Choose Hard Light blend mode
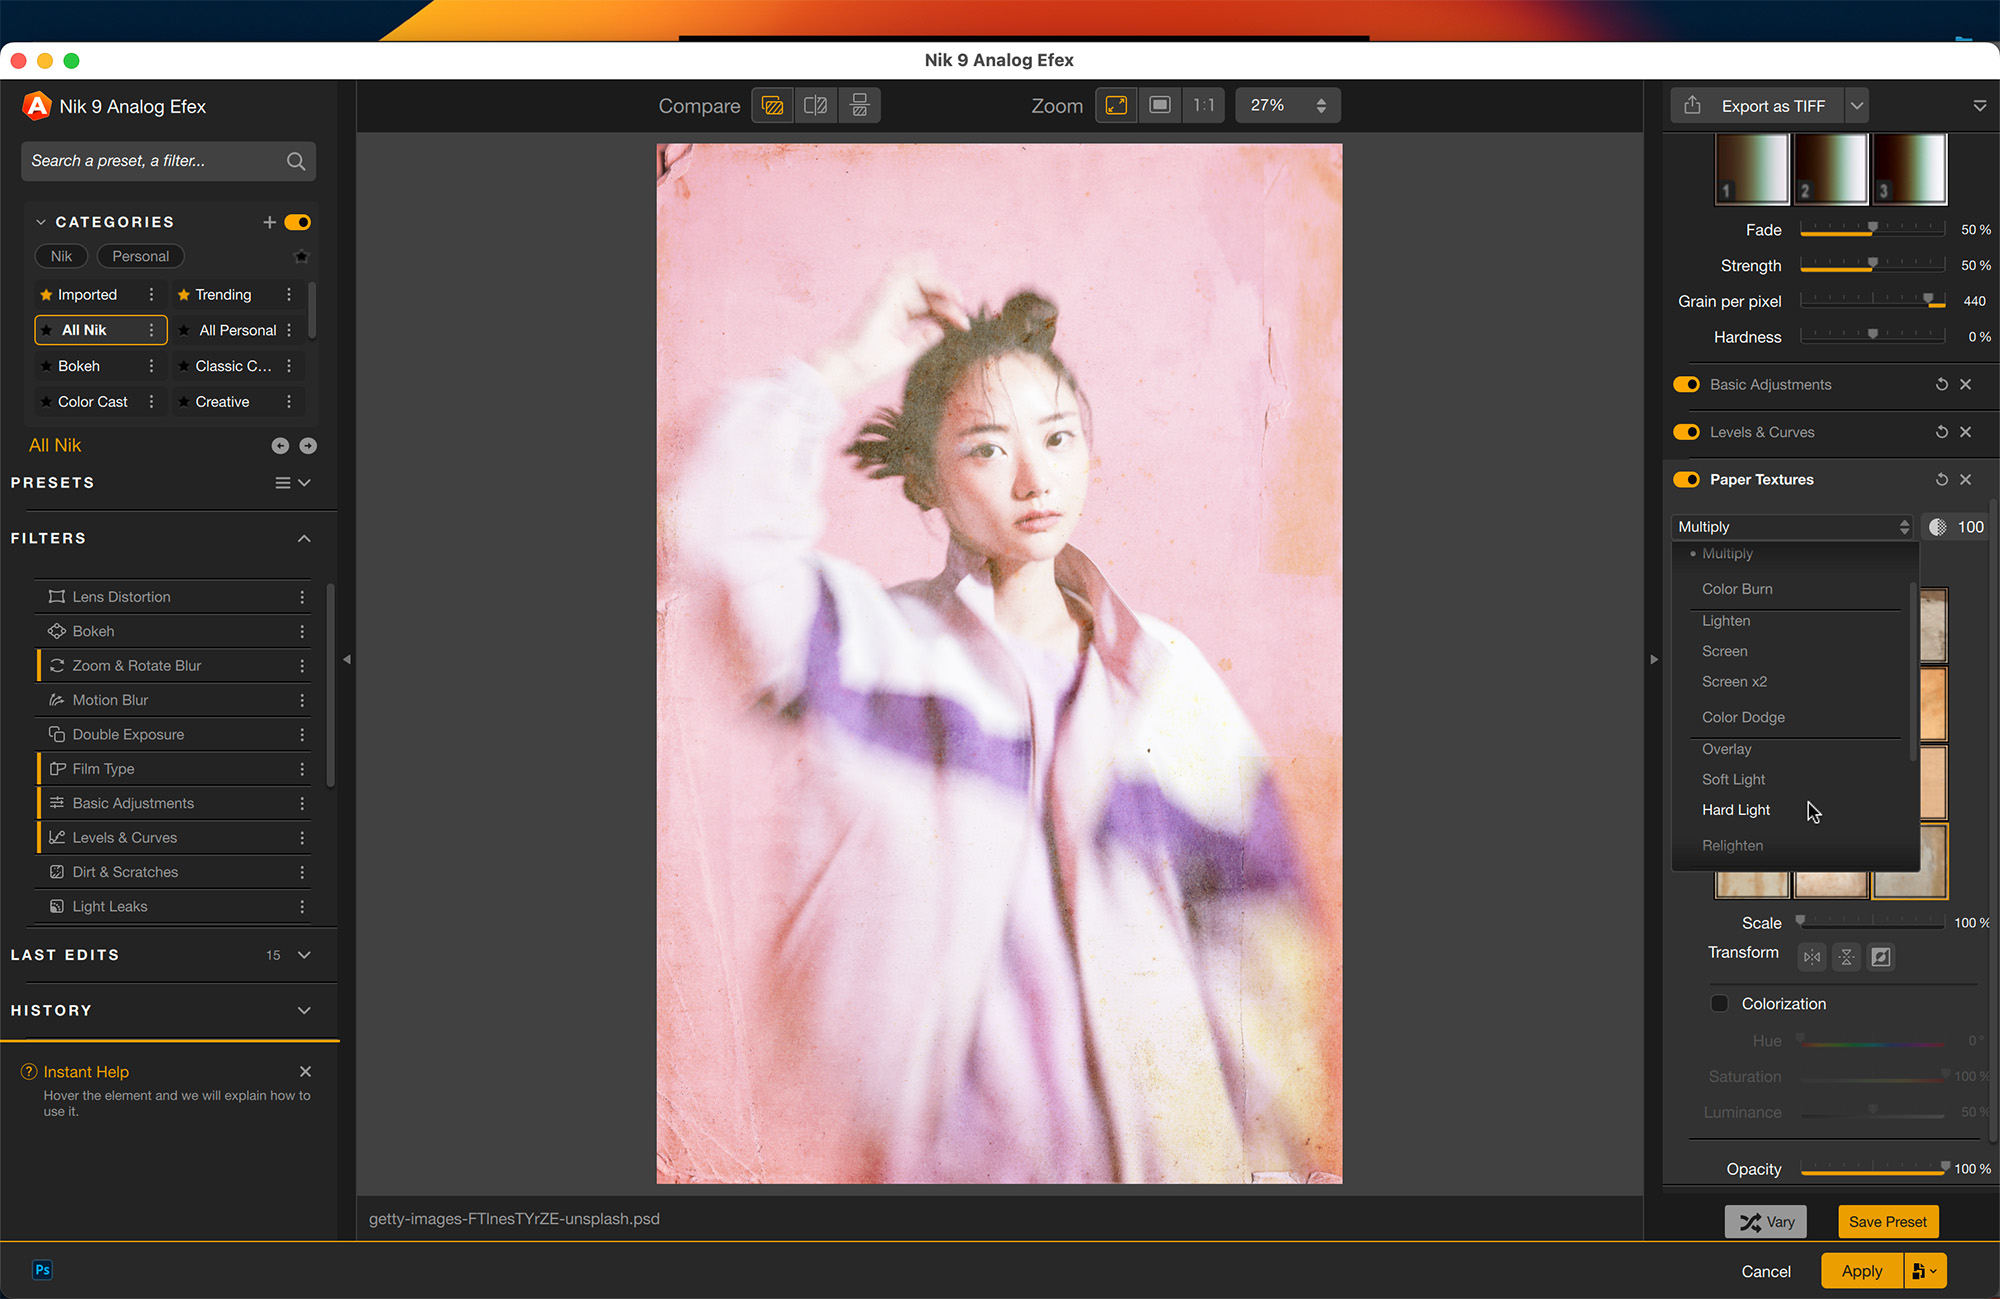 tap(1736, 810)
